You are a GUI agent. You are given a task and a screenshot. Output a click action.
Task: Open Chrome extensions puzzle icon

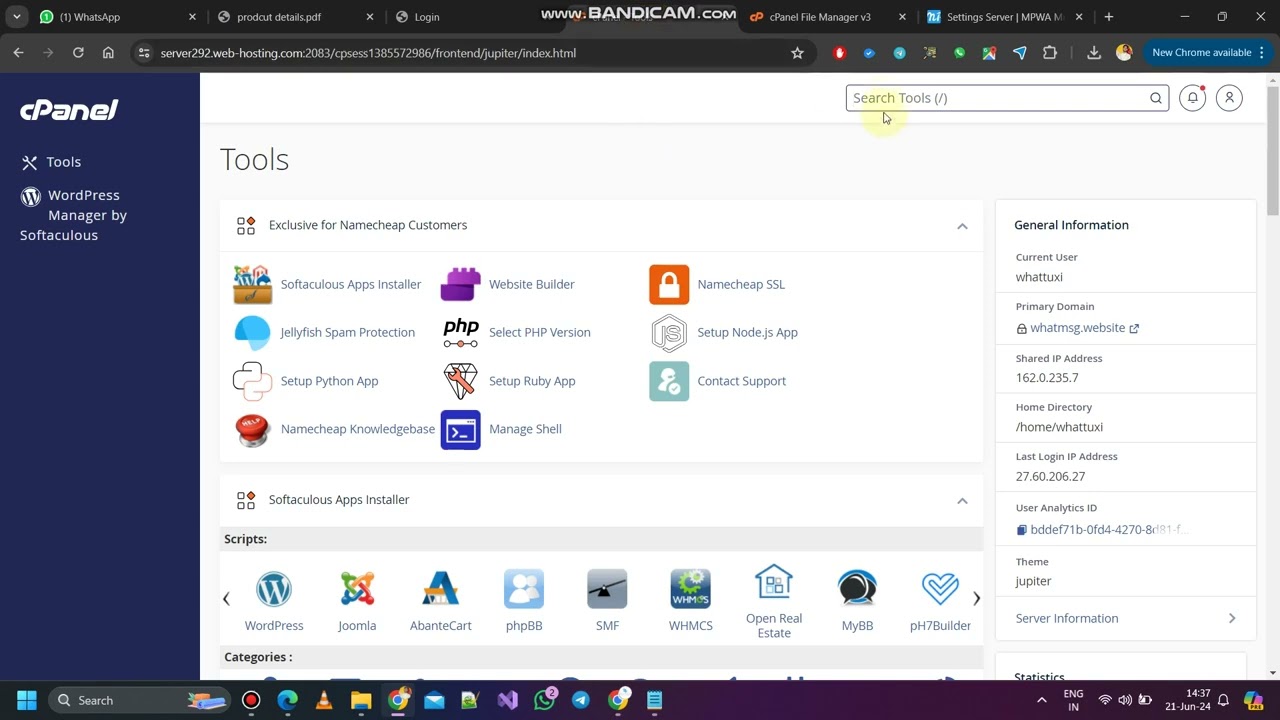(1050, 53)
